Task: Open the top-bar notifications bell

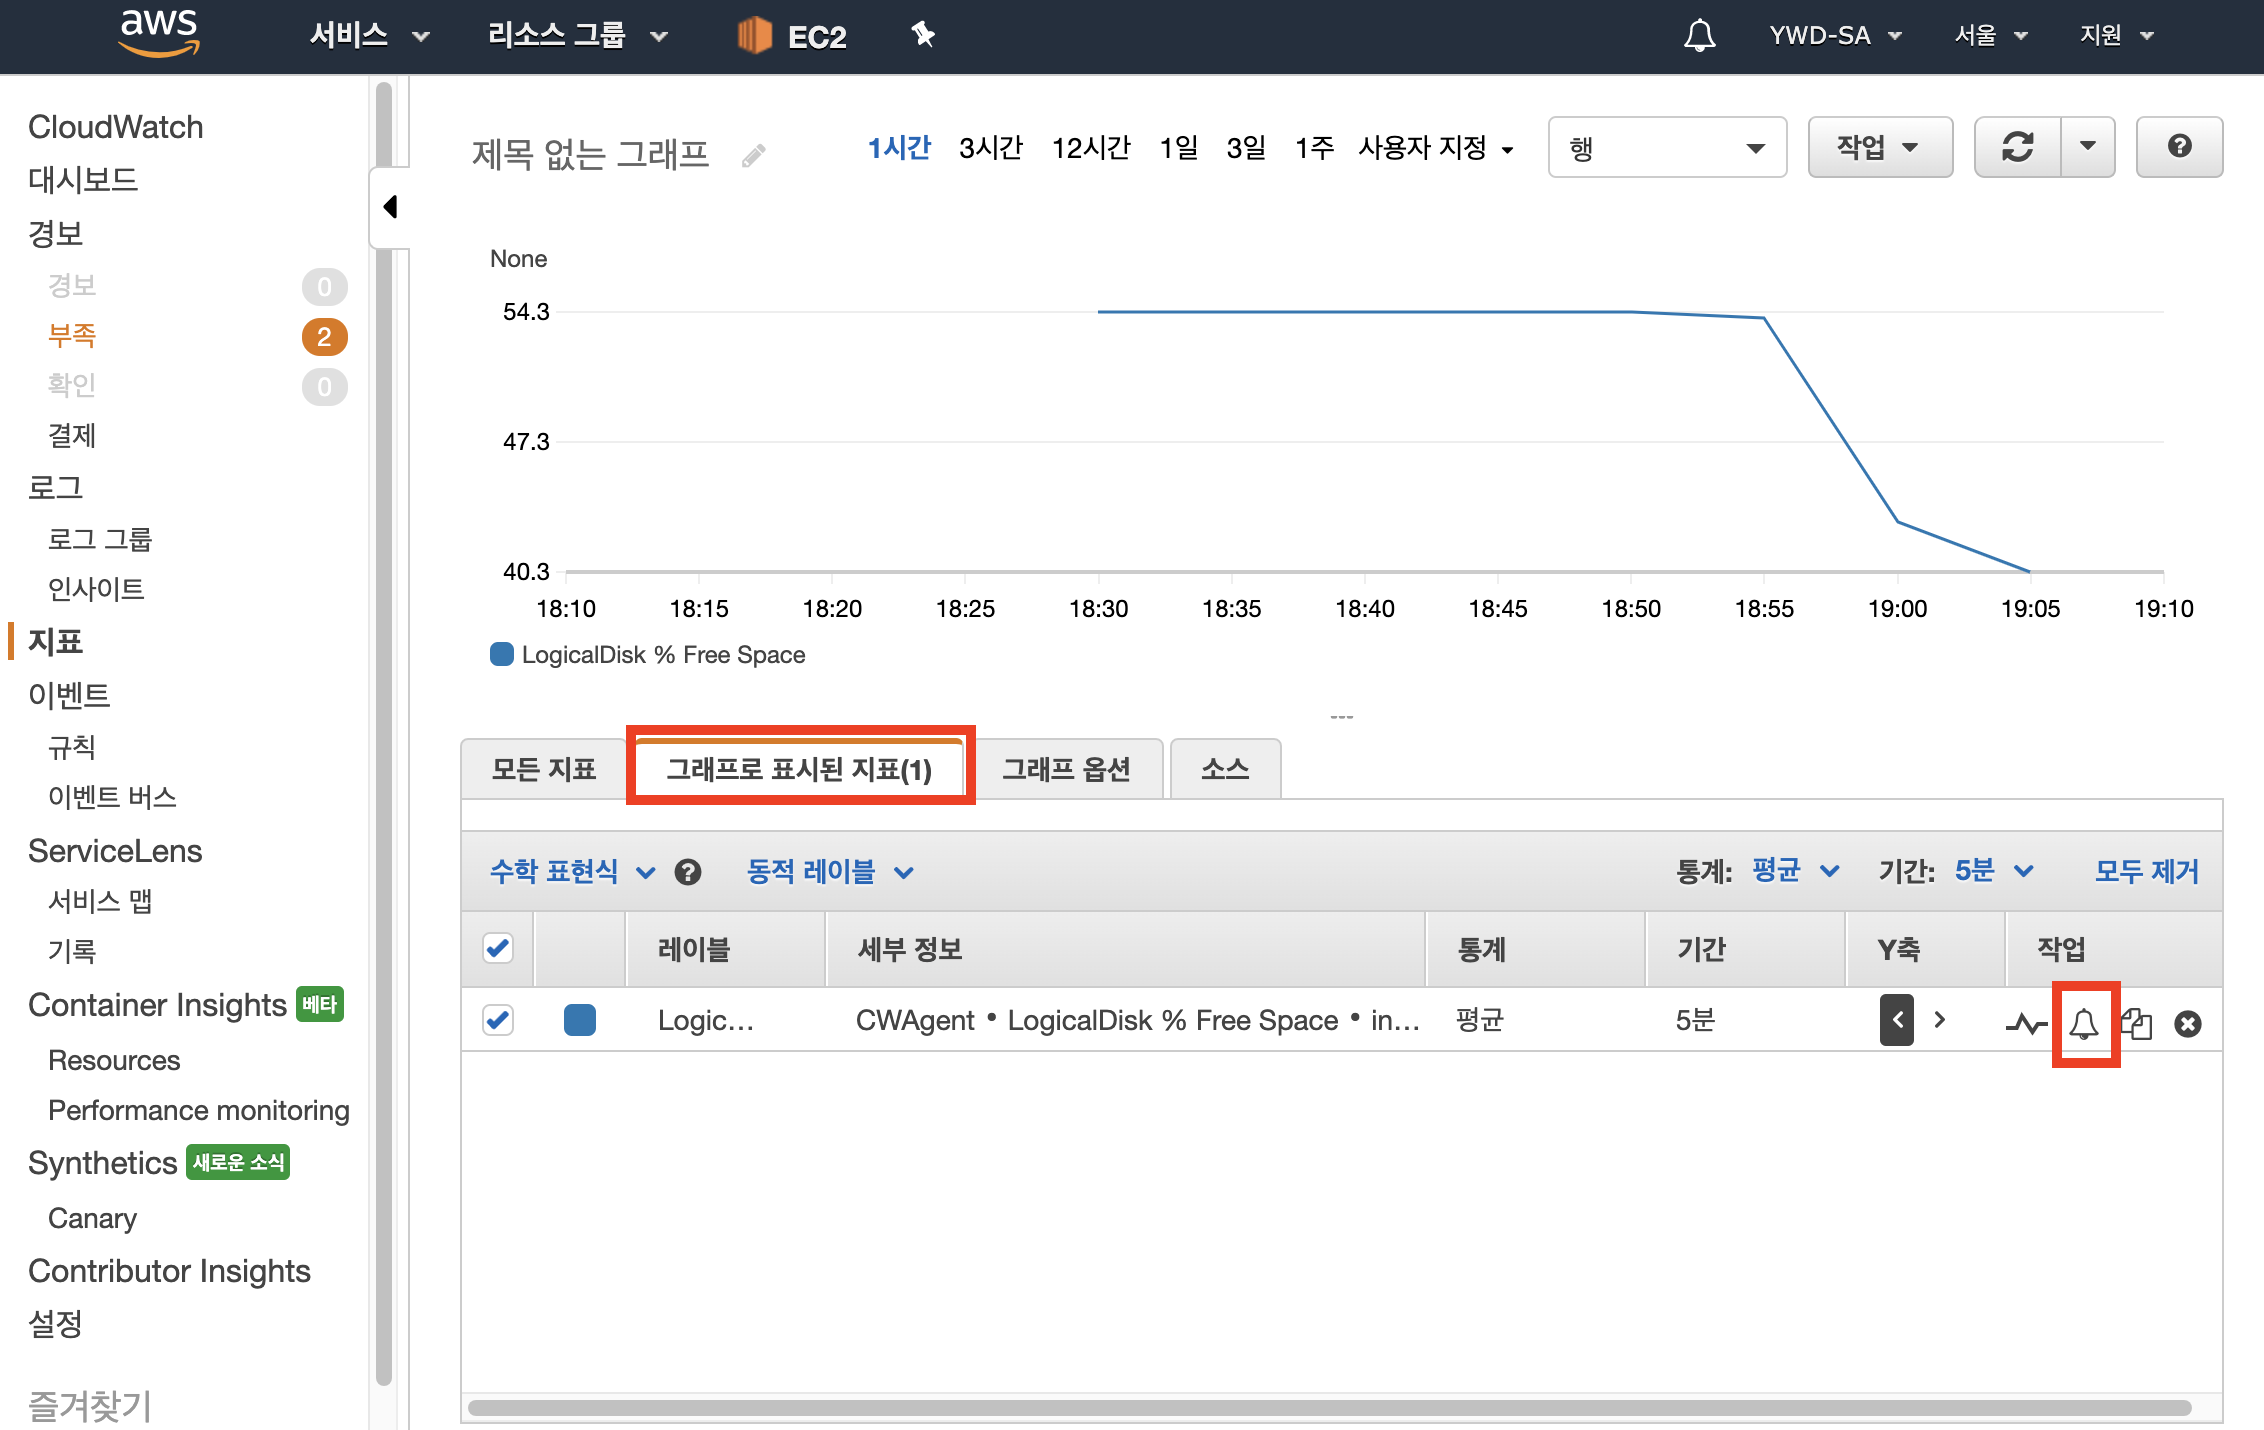Action: click(x=1699, y=36)
